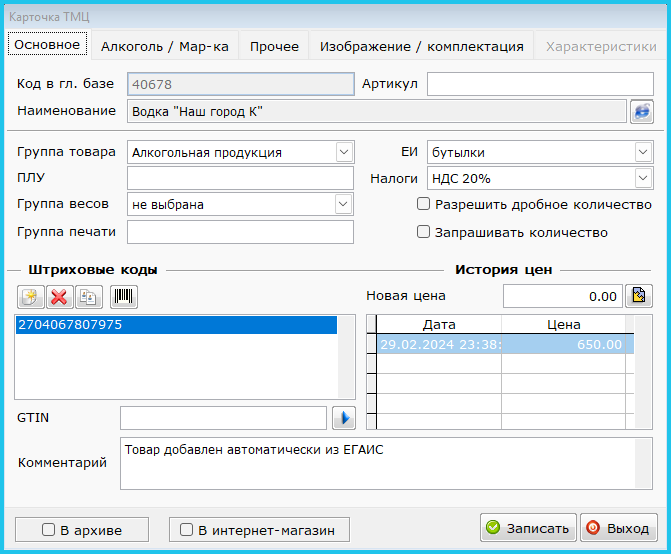This screenshot has width=671, height=554.
Task: Tick the Запрашивать количество checkbox
Action: [423, 231]
